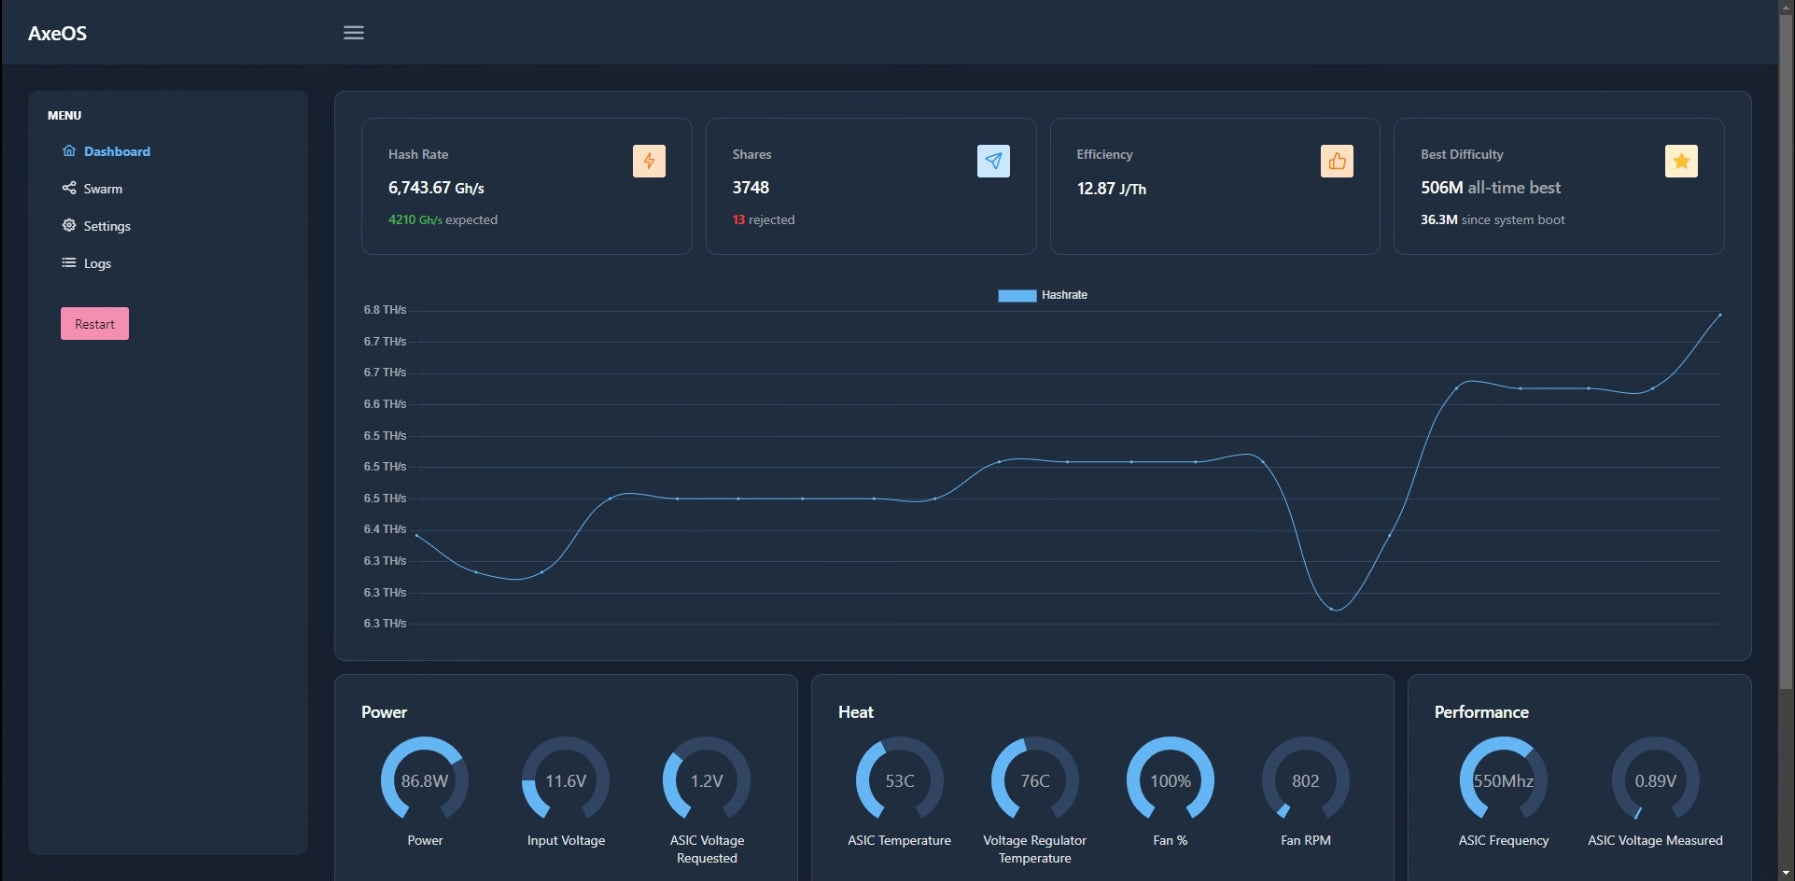Screen dimensions: 1795x881
Task: Click the Swarm share icon
Action: click(69, 188)
